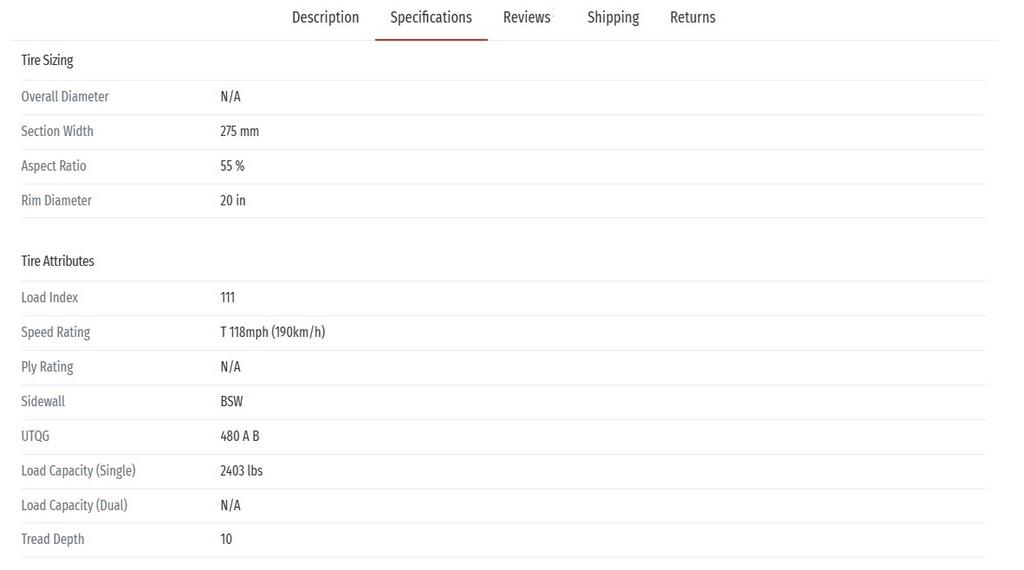Click the Load Capacity (Dual) label

[74, 505]
